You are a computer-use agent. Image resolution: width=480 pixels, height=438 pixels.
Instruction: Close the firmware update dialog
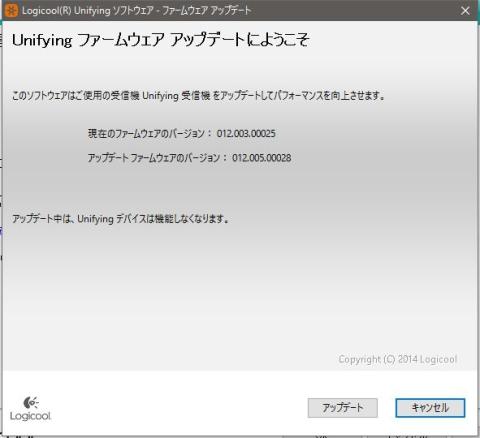(x=465, y=11)
